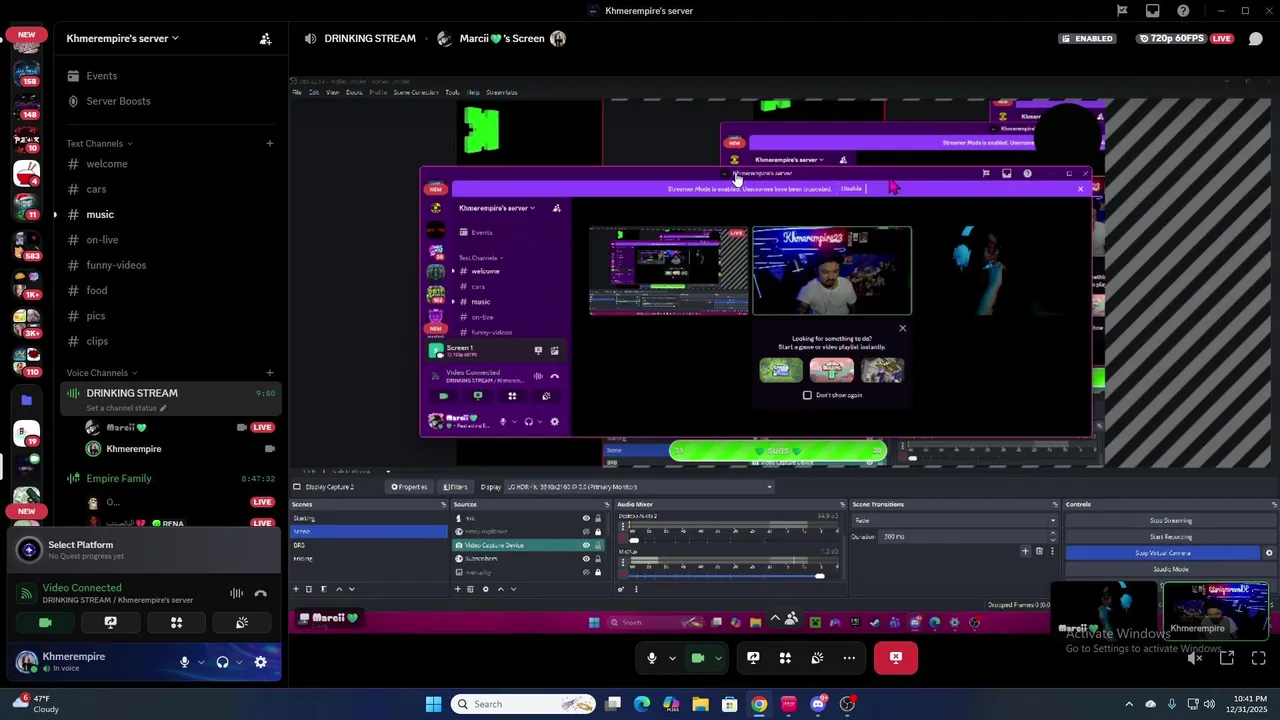Toggle deafen headphones in user panel

coord(223,662)
